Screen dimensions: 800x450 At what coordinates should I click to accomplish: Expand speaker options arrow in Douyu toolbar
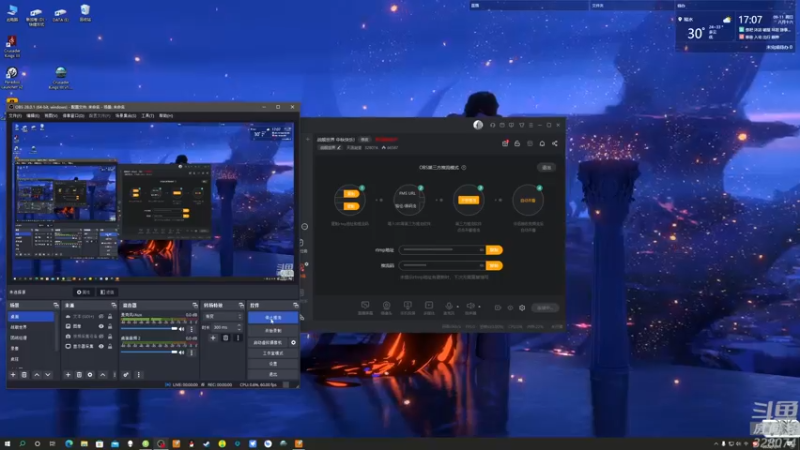click(x=479, y=307)
